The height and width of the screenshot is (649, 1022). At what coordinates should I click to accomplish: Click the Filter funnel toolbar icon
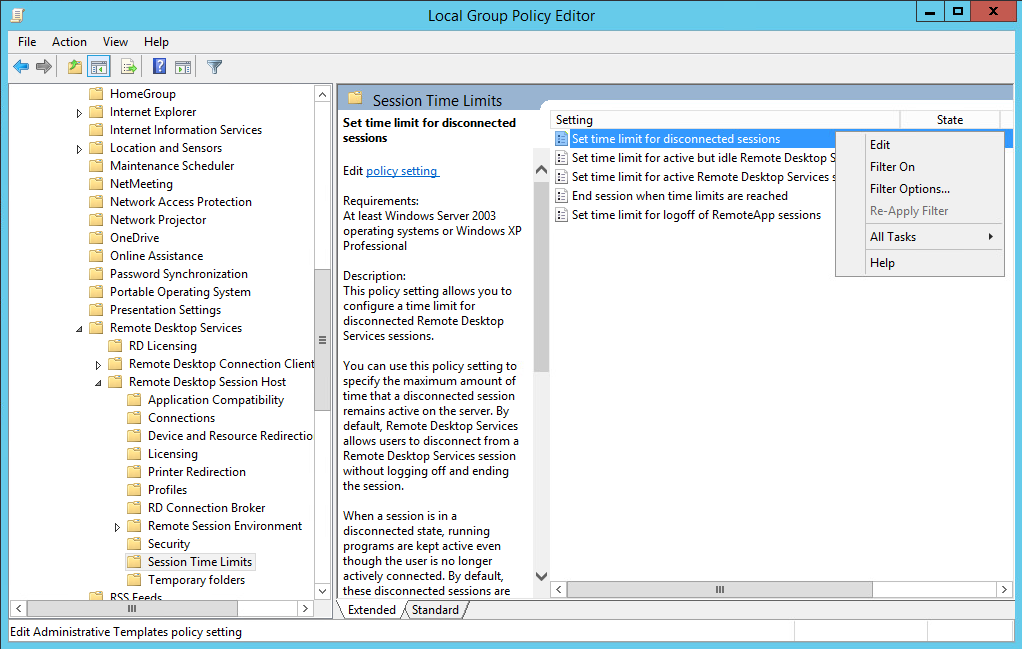(214, 66)
